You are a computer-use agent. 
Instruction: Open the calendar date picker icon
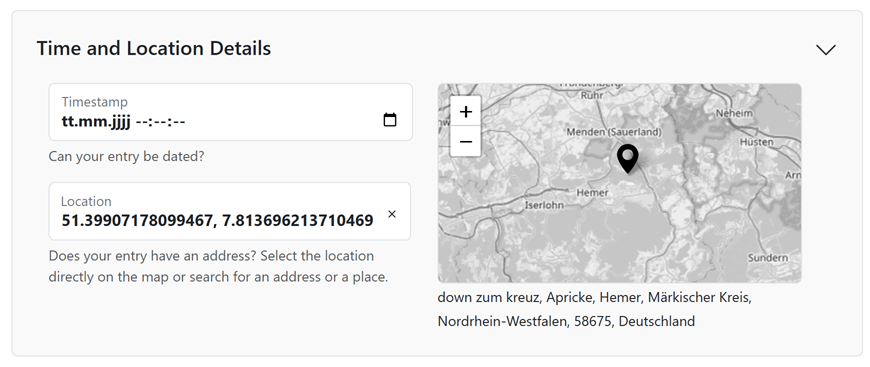(x=390, y=119)
